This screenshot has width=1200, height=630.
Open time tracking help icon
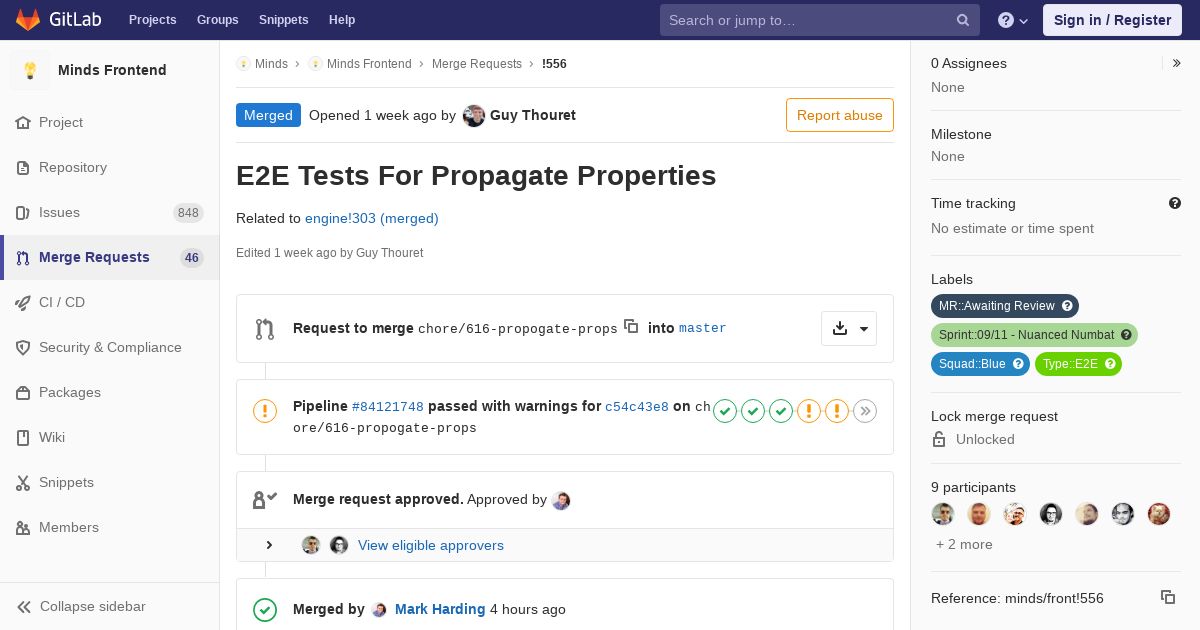(1175, 203)
